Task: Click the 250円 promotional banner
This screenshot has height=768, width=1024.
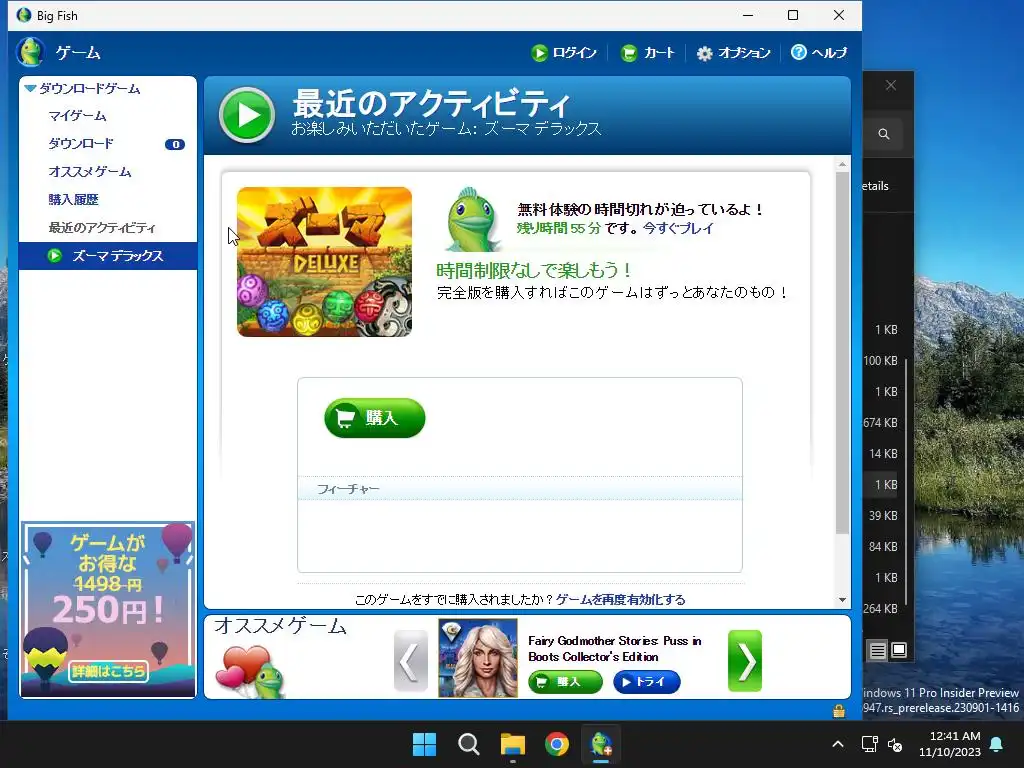Action: [108, 609]
